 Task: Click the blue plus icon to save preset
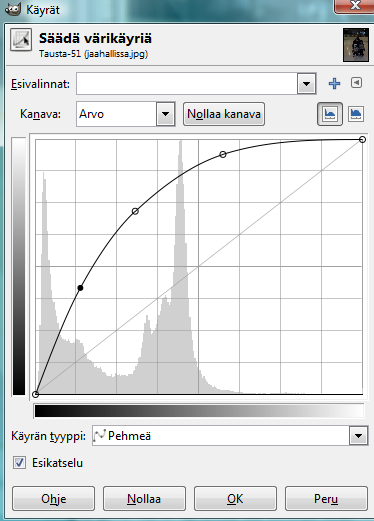[334, 83]
